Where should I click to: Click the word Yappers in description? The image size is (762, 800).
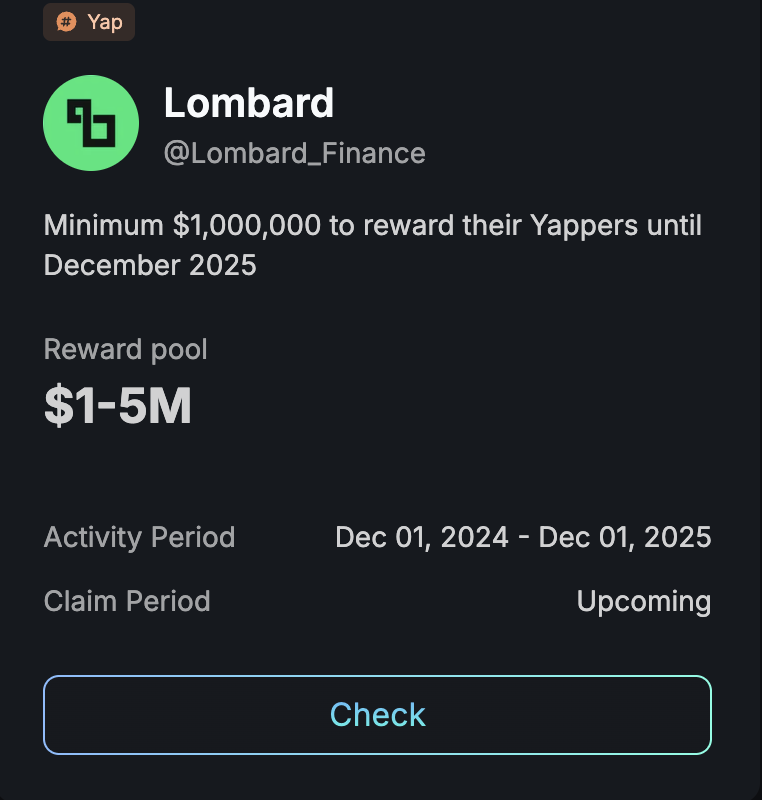tap(583, 226)
